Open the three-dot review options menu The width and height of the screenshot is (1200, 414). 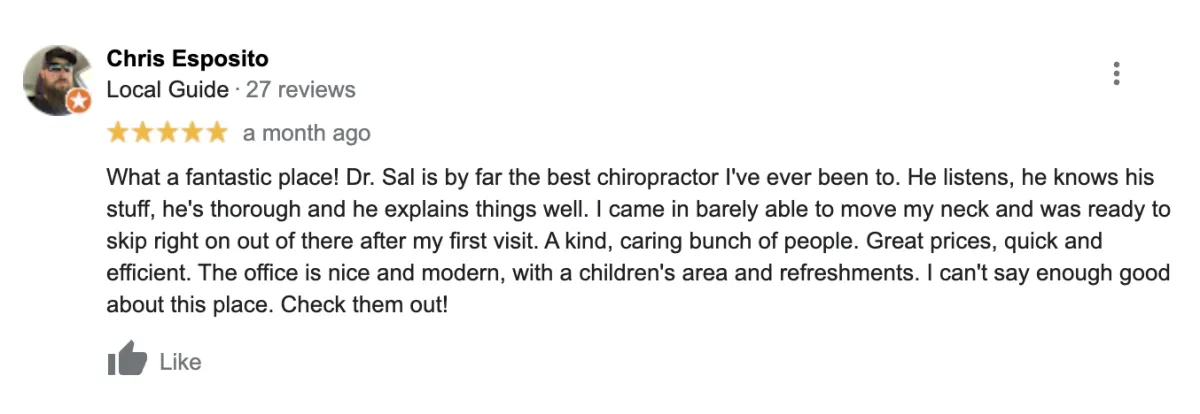click(x=1116, y=74)
